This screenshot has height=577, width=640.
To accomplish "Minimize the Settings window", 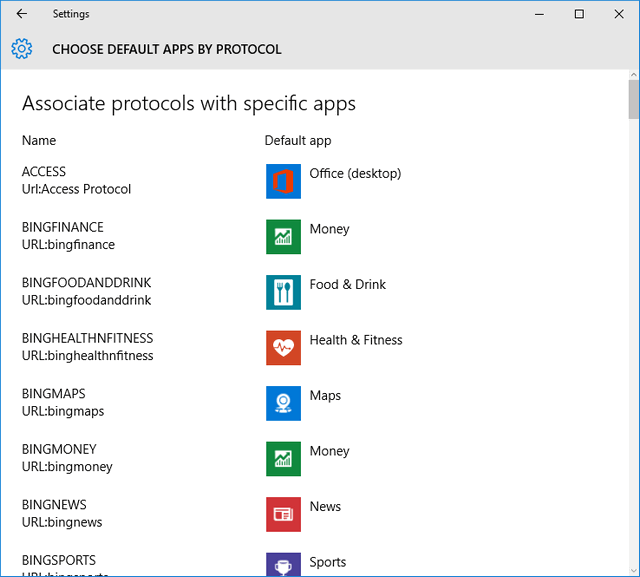I will coord(539,14).
